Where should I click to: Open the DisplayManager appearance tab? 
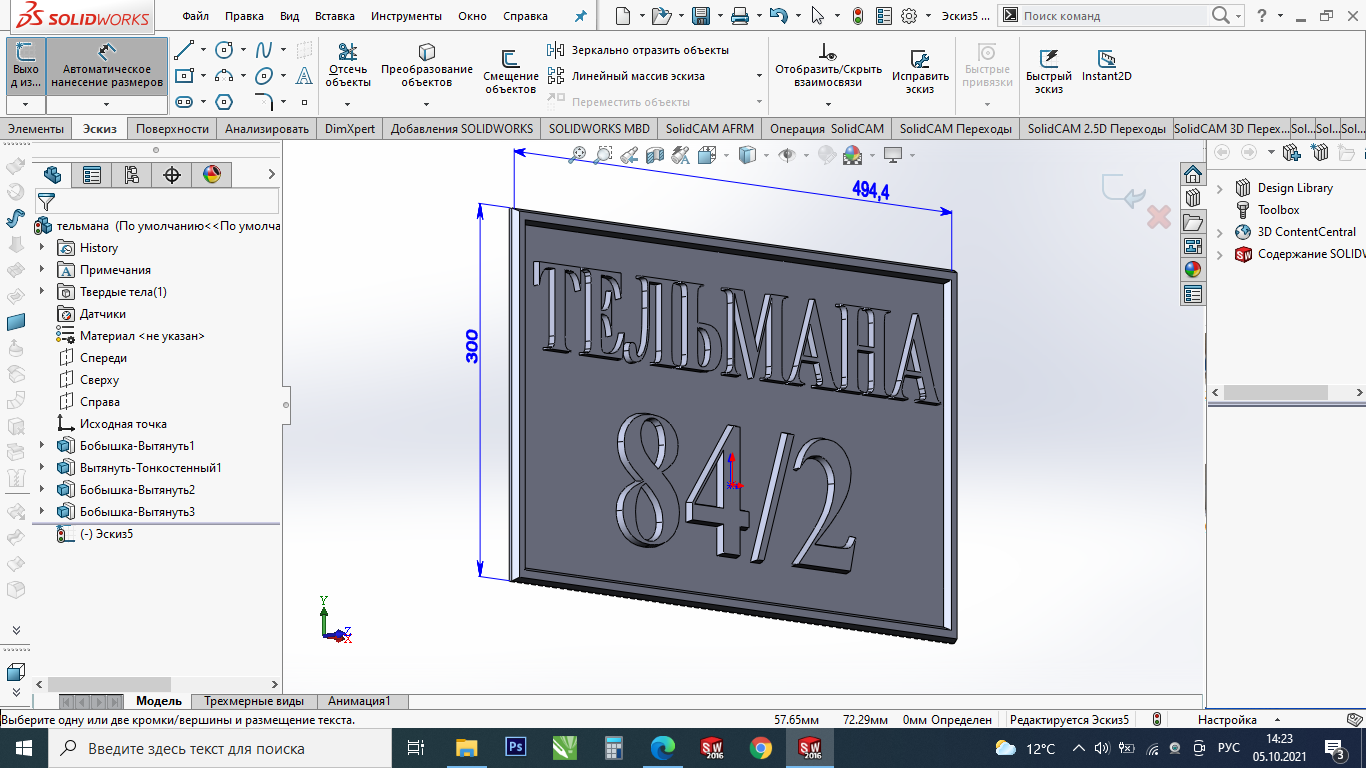click(x=211, y=175)
